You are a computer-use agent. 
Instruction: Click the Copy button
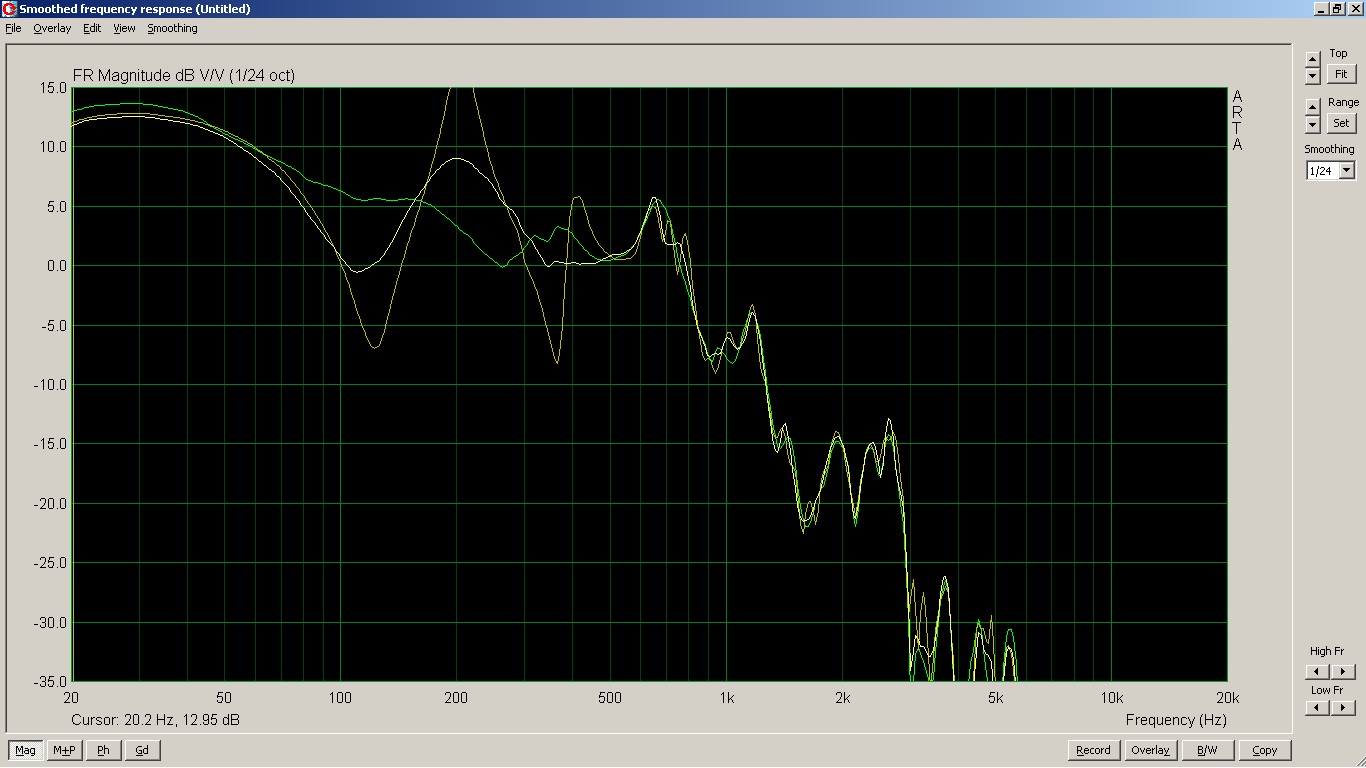pyautogui.click(x=1265, y=750)
